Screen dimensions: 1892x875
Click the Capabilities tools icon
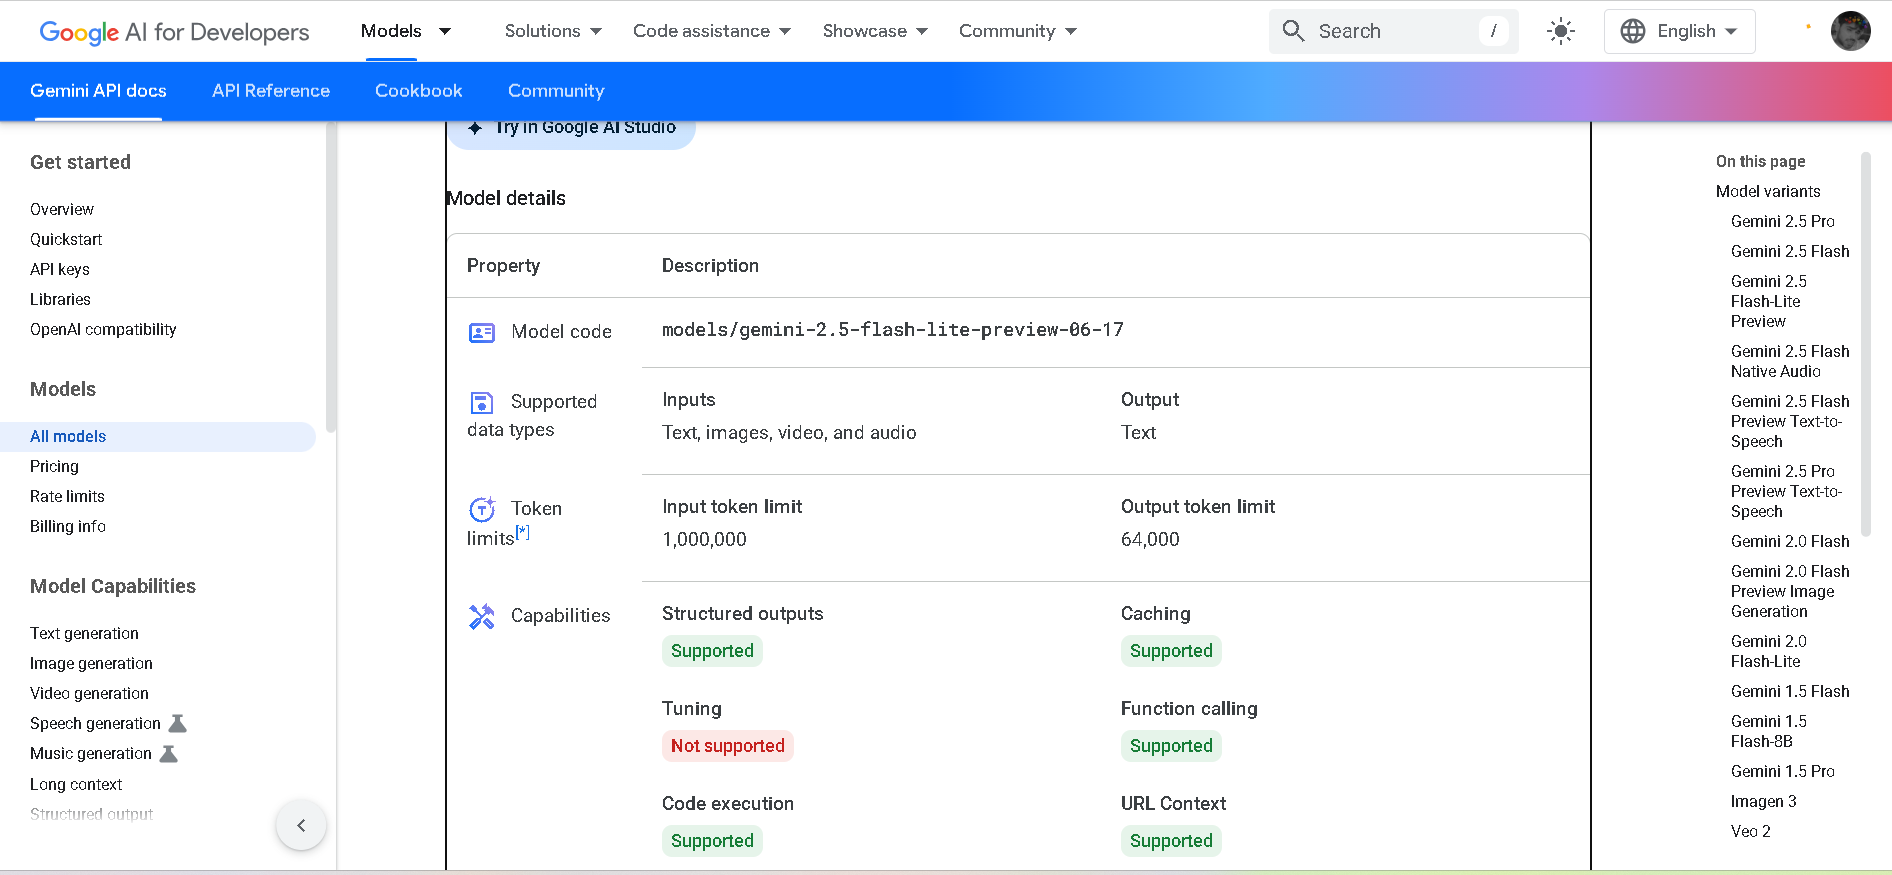(x=482, y=616)
